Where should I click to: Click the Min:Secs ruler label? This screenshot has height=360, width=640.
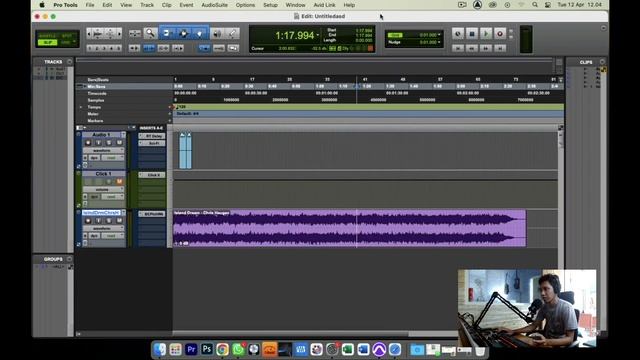(96, 87)
